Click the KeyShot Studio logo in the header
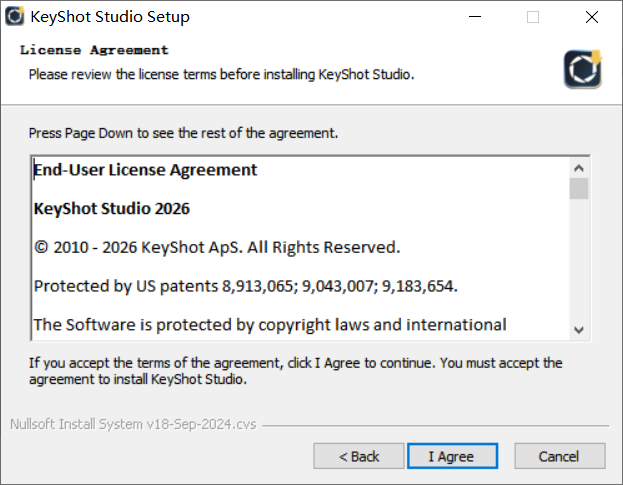Image resolution: width=623 pixels, height=485 pixels. tap(583, 69)
